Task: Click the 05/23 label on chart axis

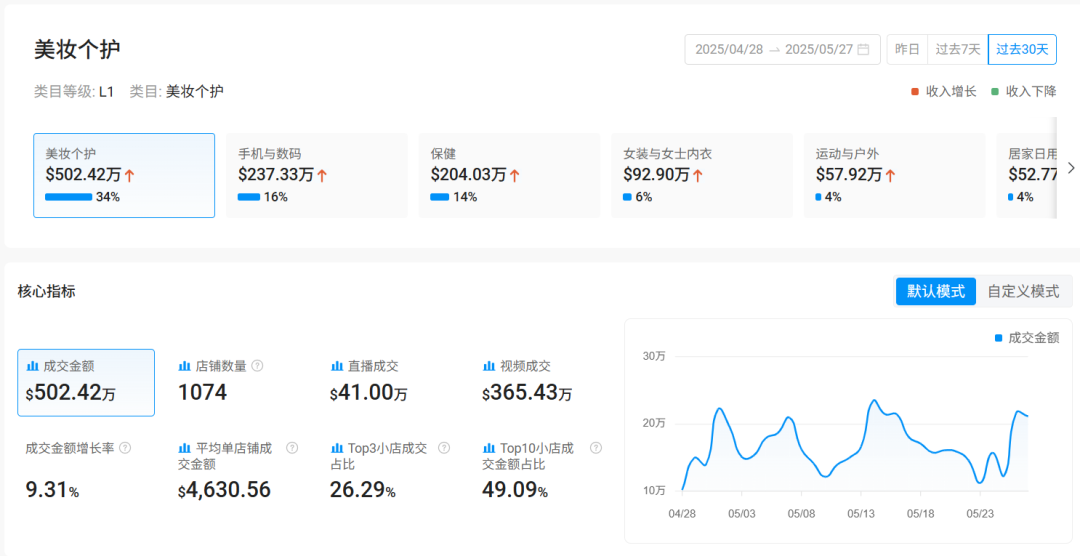Action: coord(979,513)
